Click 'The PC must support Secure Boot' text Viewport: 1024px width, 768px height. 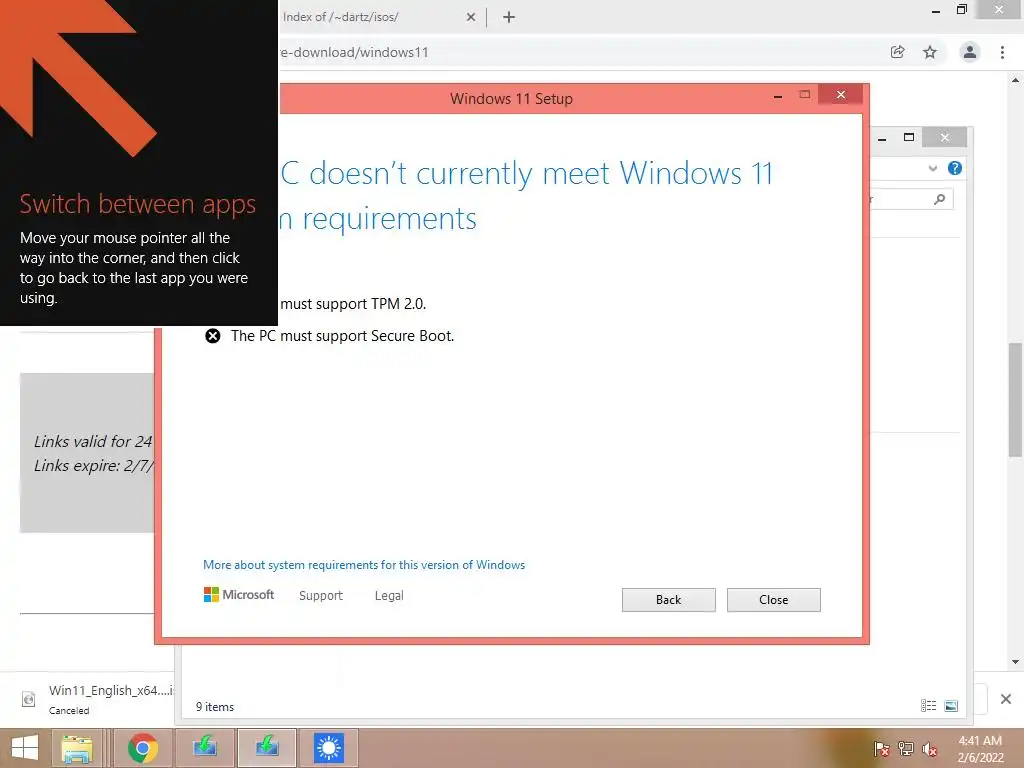tap(342, 336)
